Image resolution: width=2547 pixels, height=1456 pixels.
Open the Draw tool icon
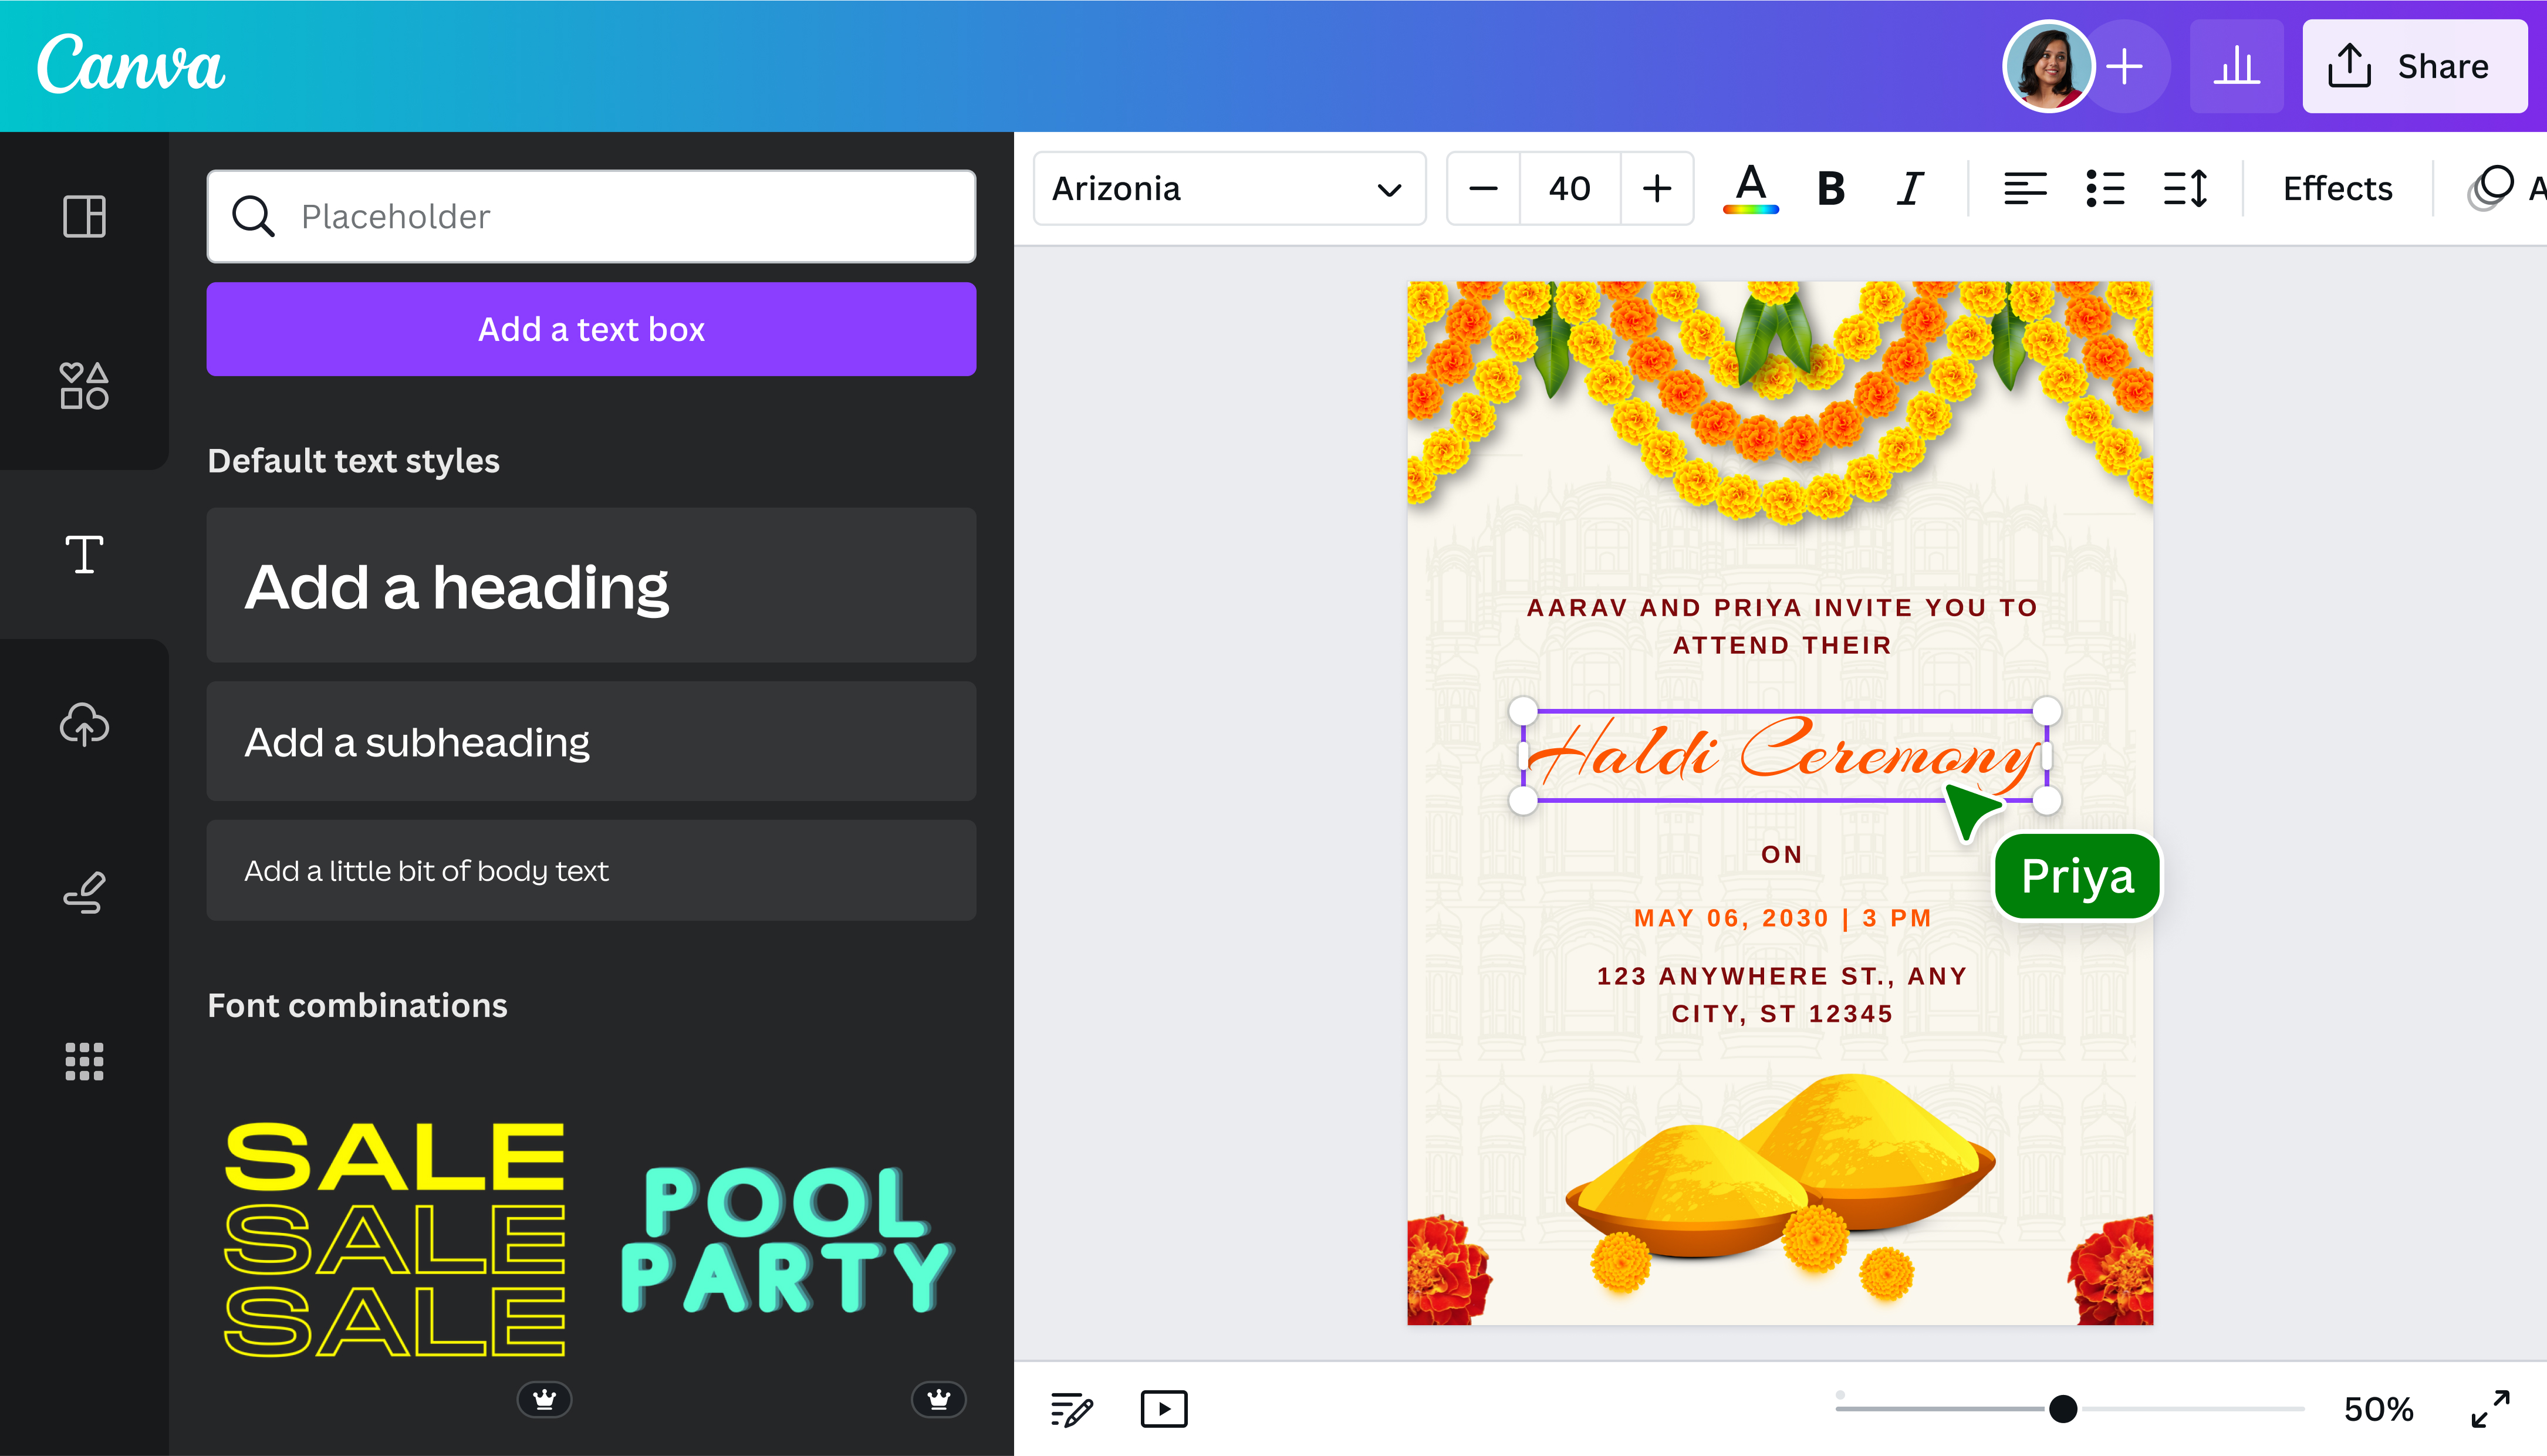tap(84, 892)
